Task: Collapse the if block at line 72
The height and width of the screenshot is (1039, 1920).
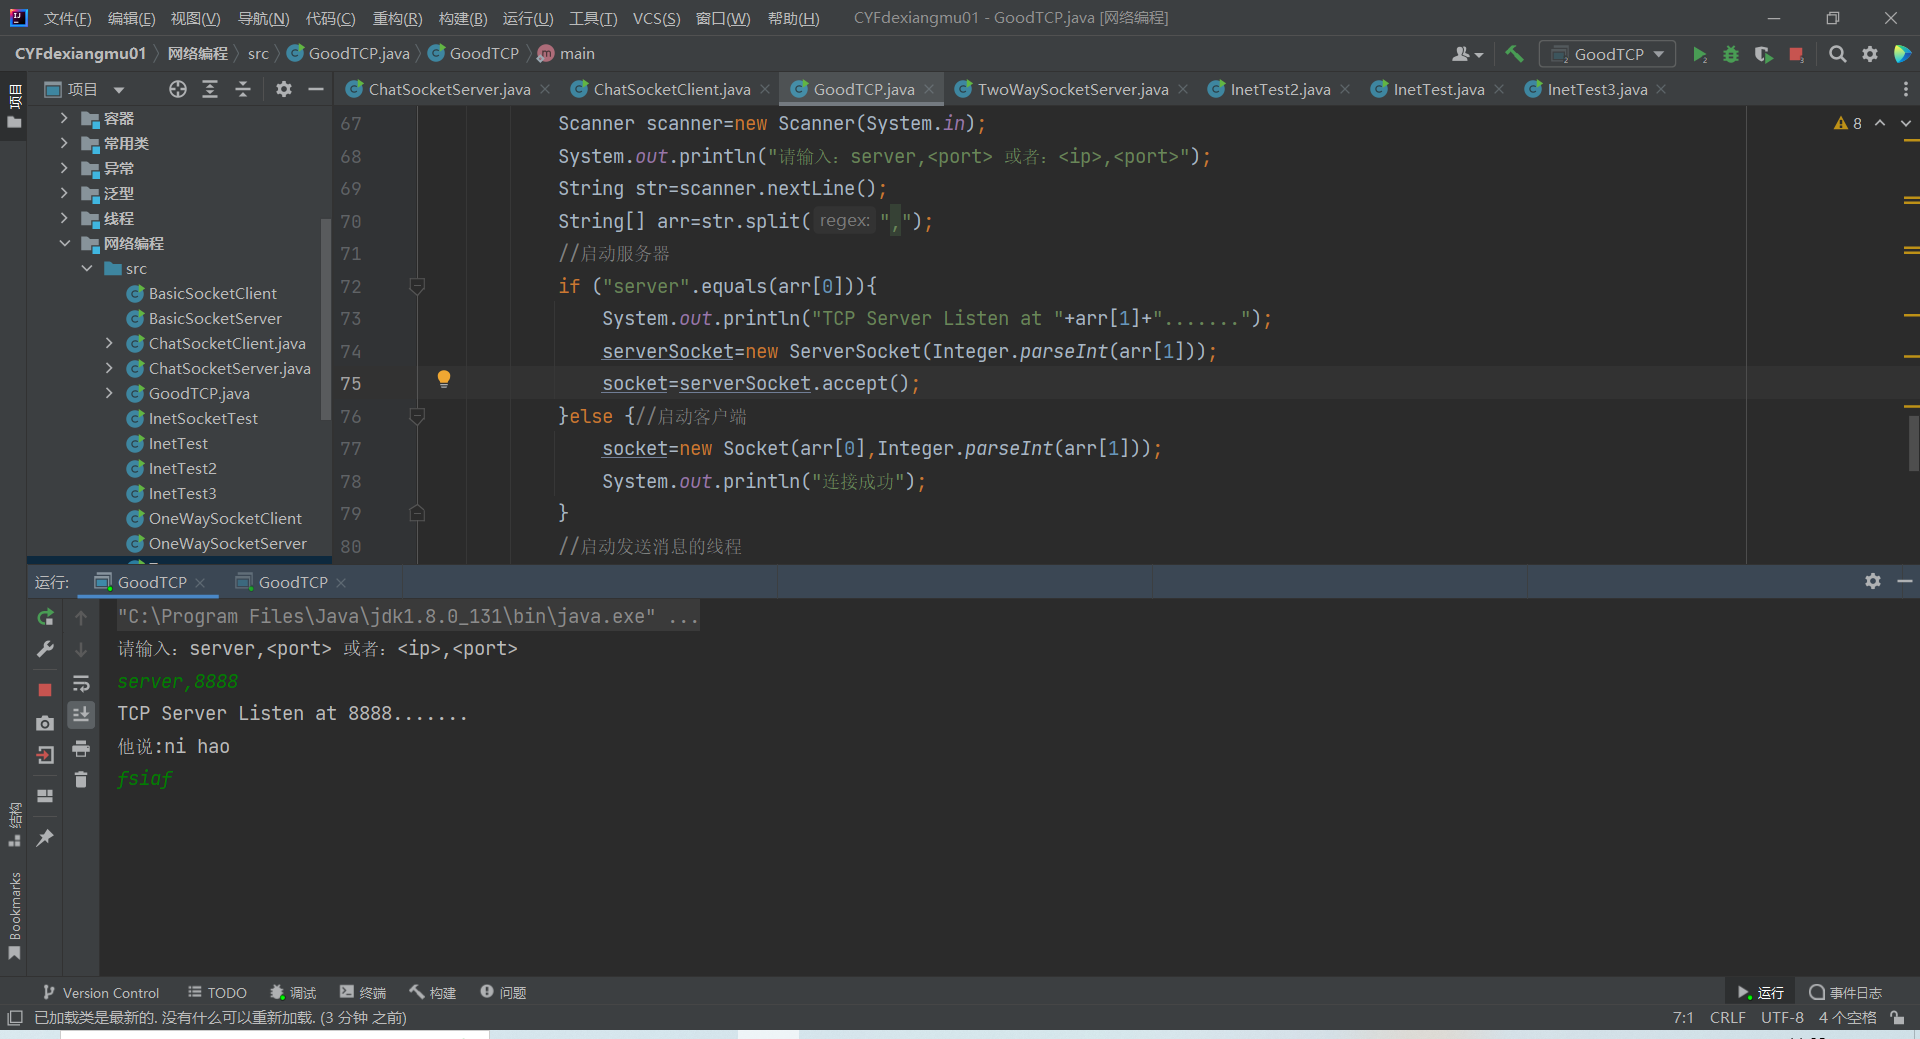Action: 418,286
